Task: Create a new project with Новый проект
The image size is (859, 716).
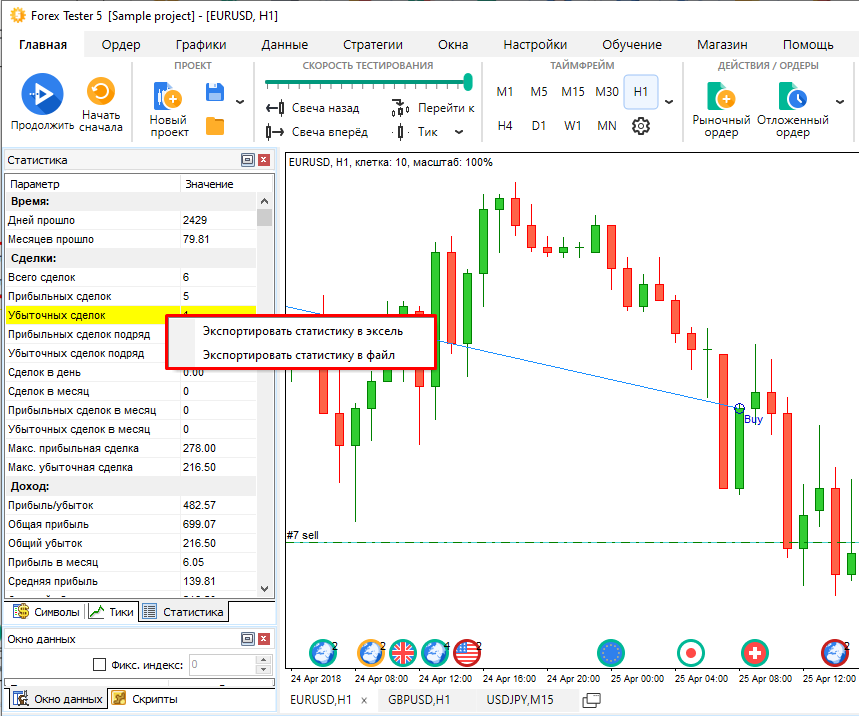Action: [x=168, y=98]
